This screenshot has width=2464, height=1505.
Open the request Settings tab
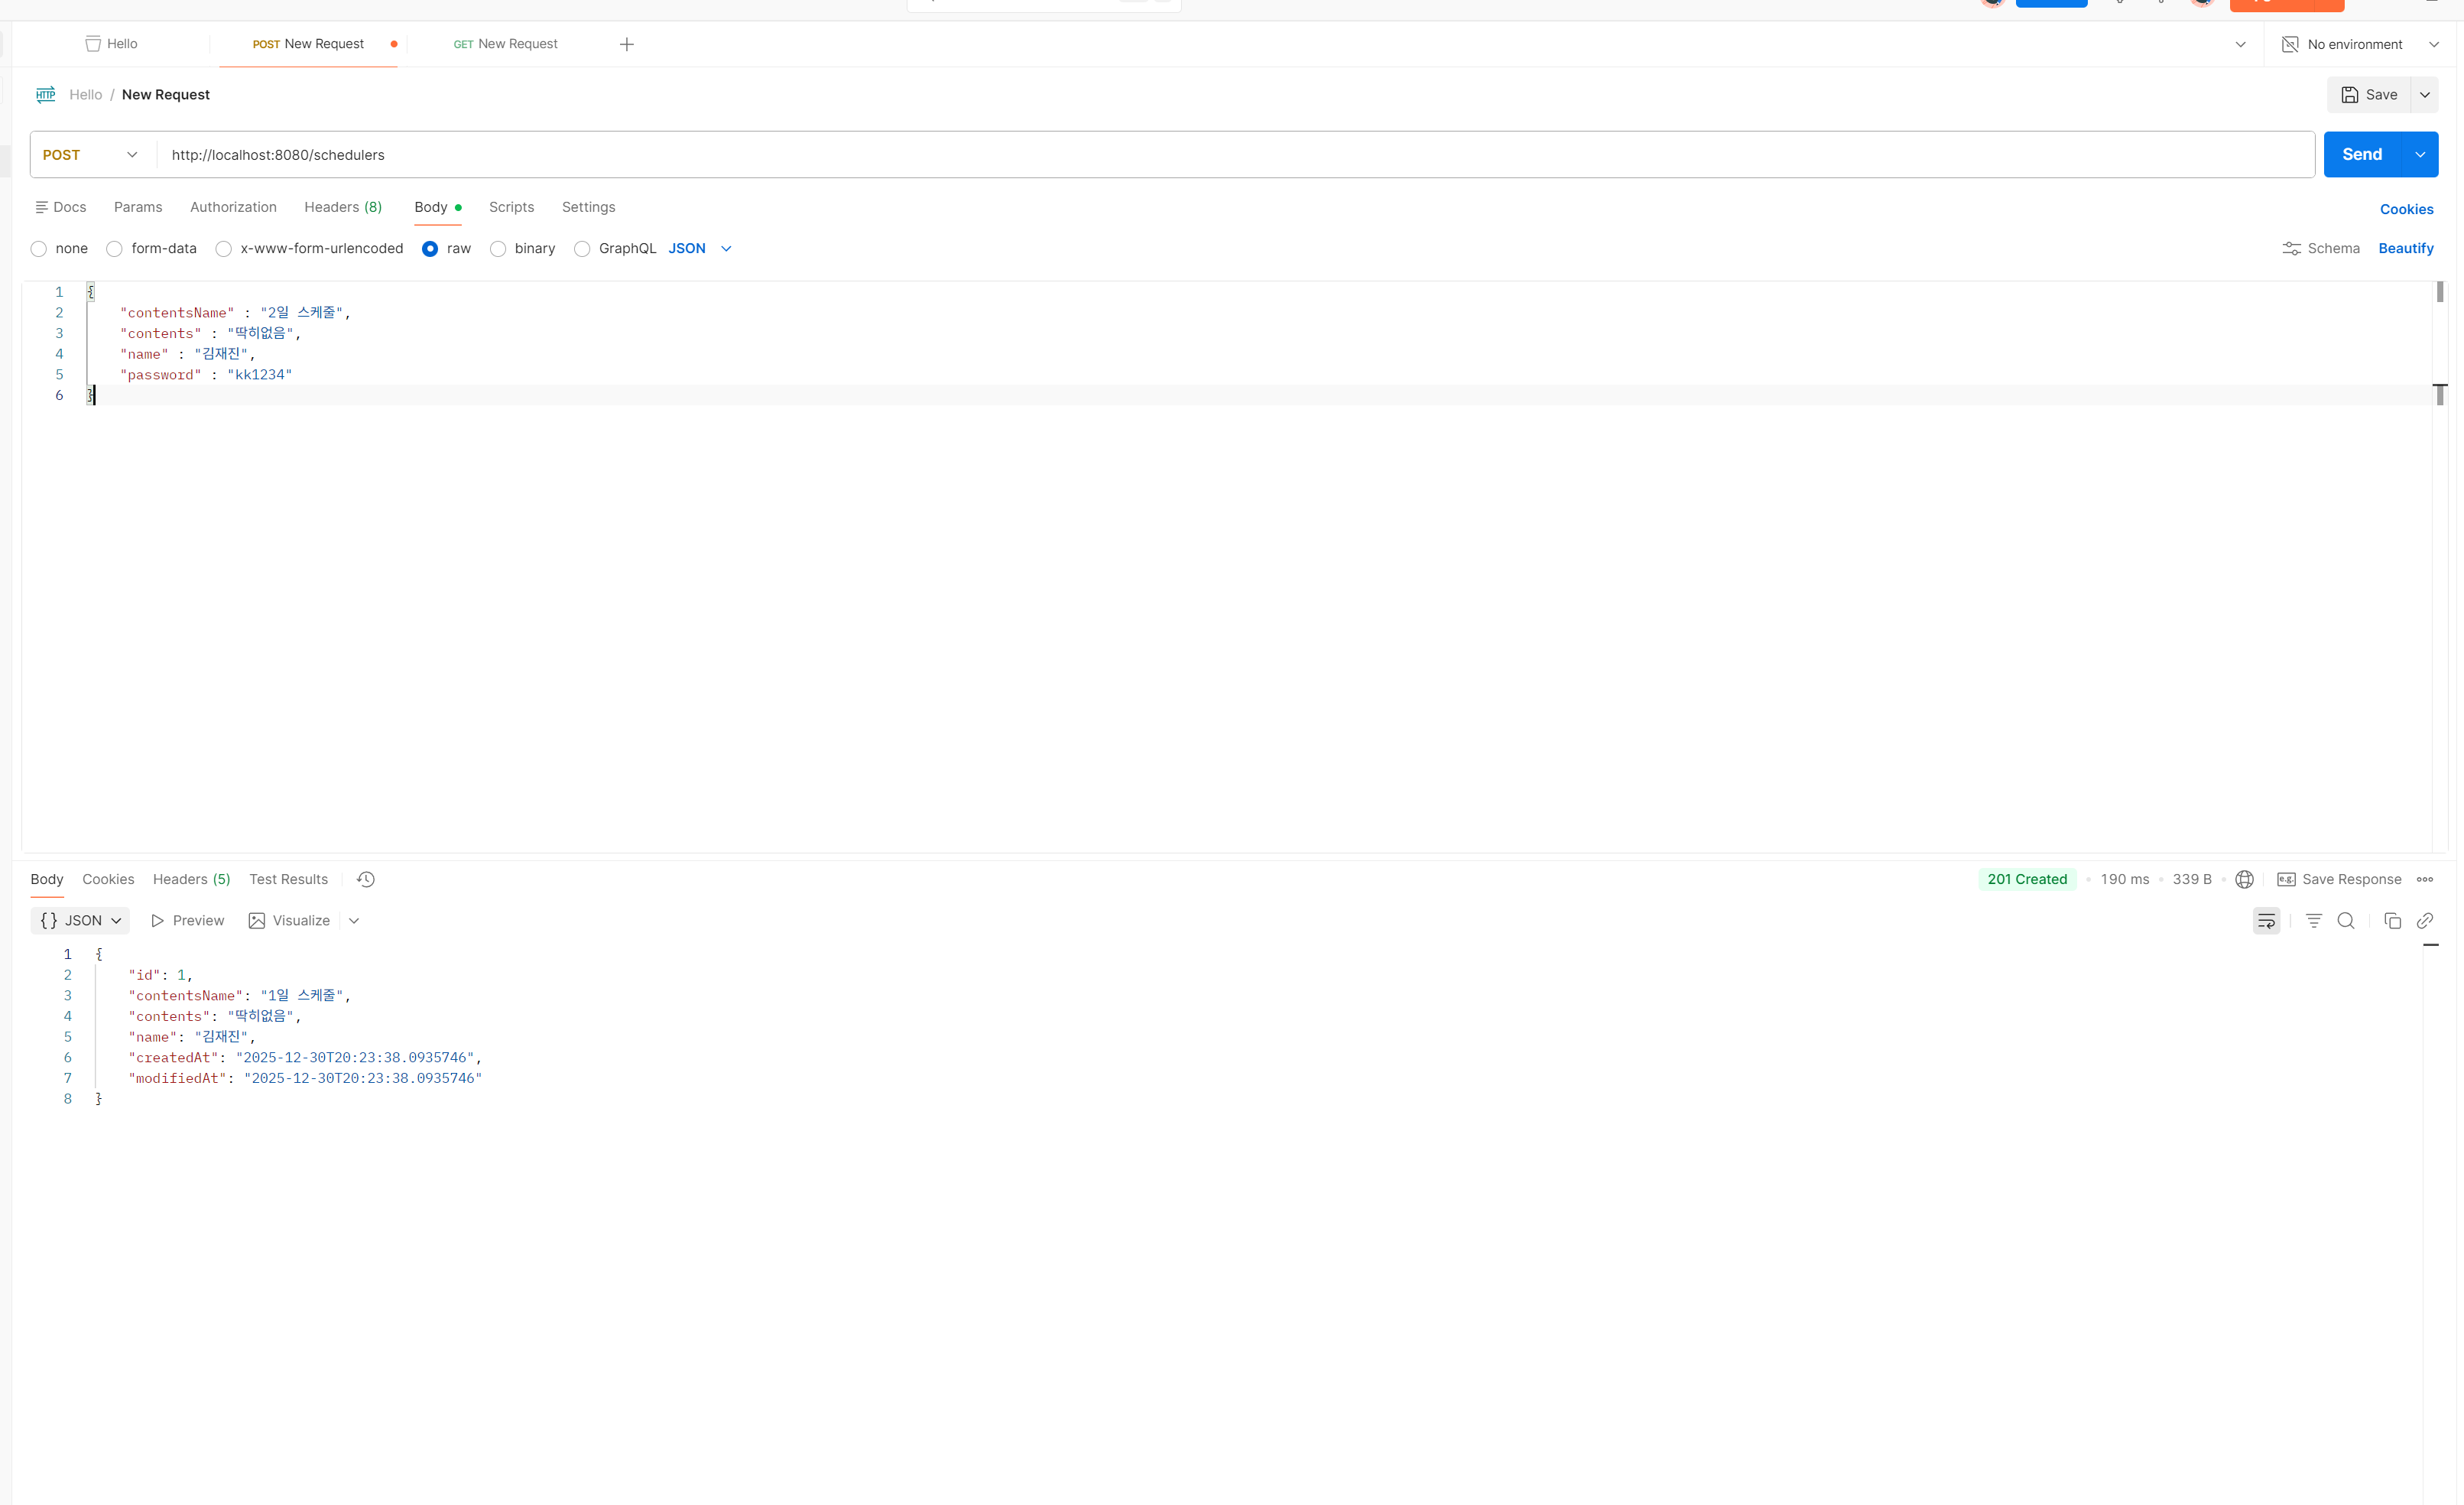588,207
